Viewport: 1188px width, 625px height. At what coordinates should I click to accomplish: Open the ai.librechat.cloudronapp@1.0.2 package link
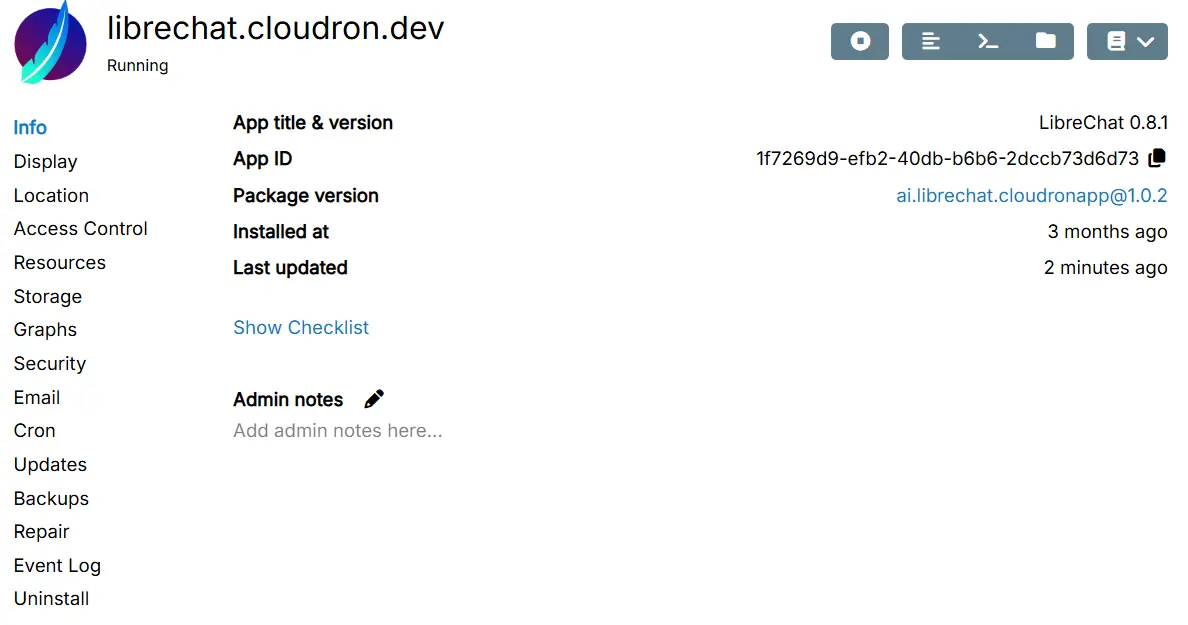1031,195
